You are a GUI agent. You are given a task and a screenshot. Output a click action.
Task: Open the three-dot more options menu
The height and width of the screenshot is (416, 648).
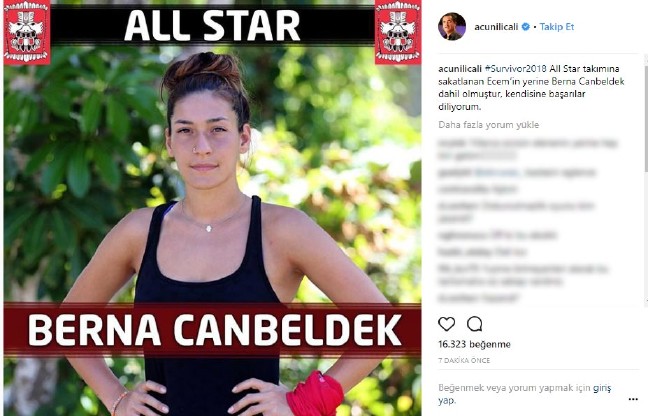633,399
